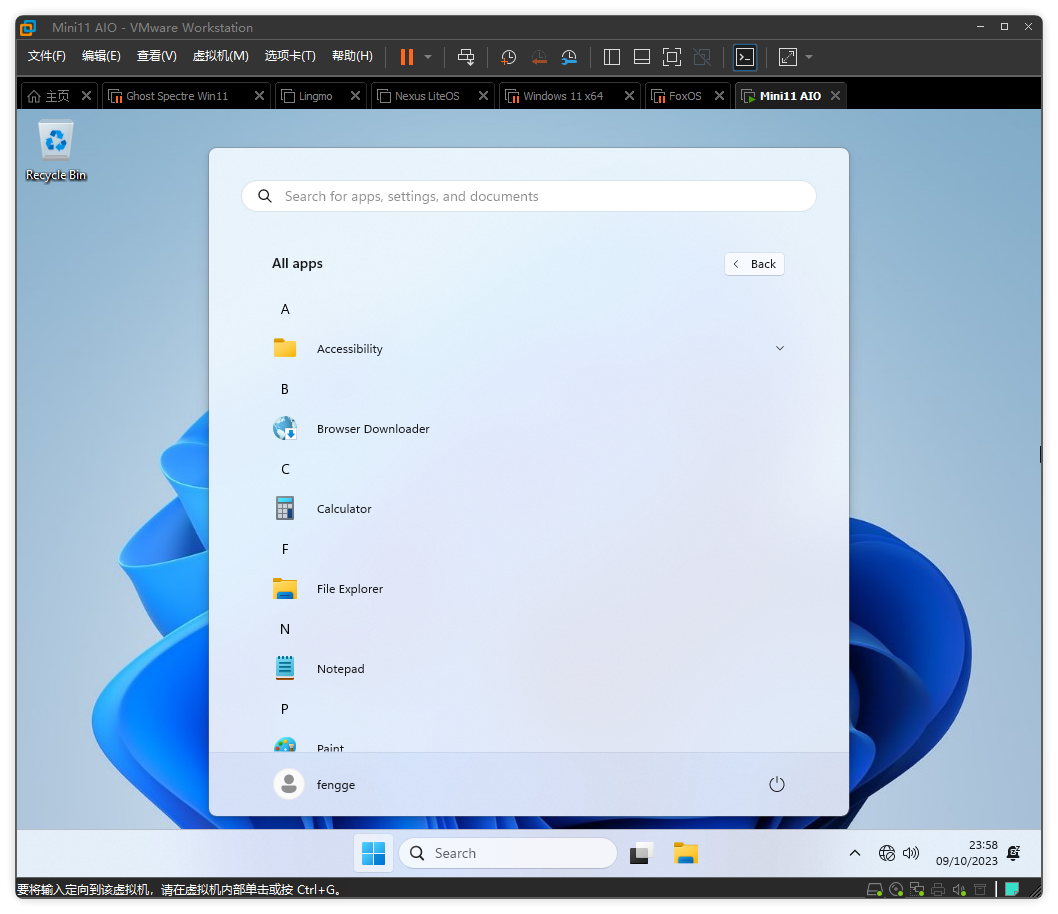The width and height of the screenshot is (1058, 914).
Task: Open the 文件(F) menu
Action: coord(47,56)
